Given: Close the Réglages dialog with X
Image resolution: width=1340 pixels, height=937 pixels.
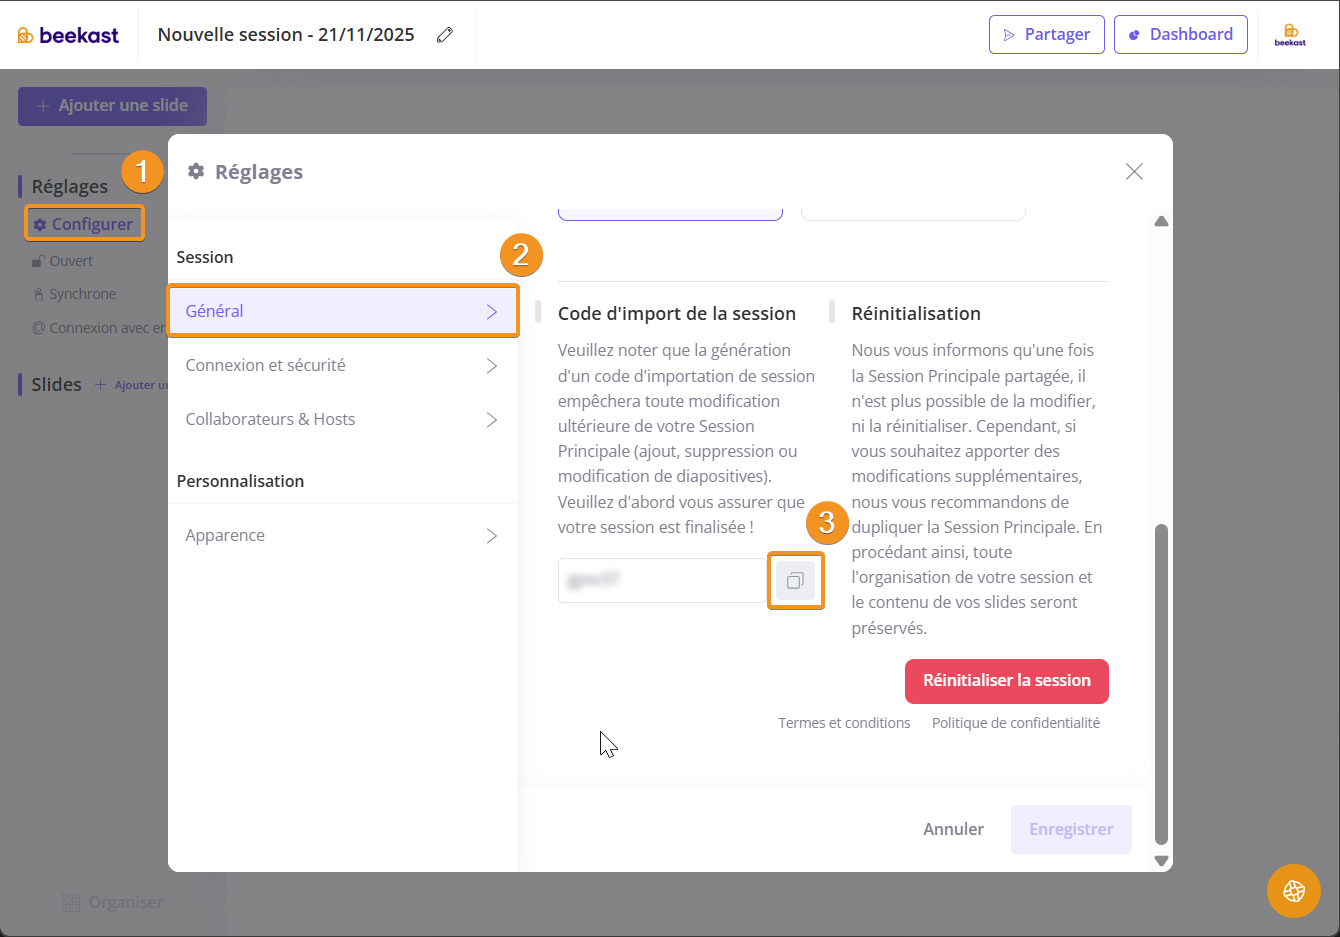Looking at the screenshot, I should click(1134, 172).
